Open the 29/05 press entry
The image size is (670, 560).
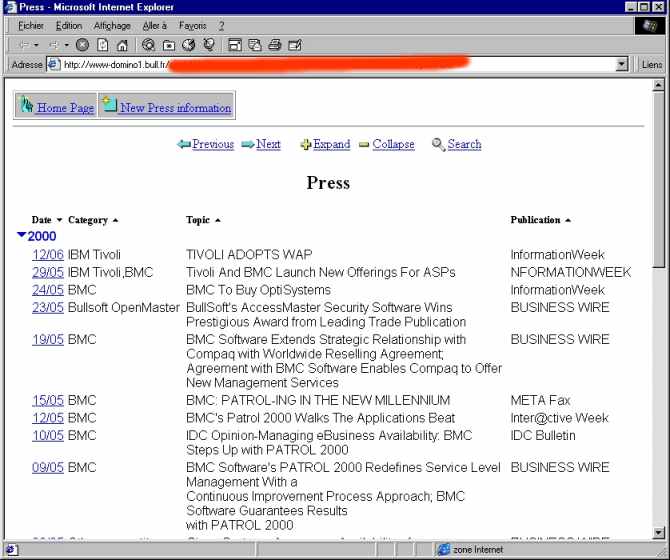click(48, 272)
